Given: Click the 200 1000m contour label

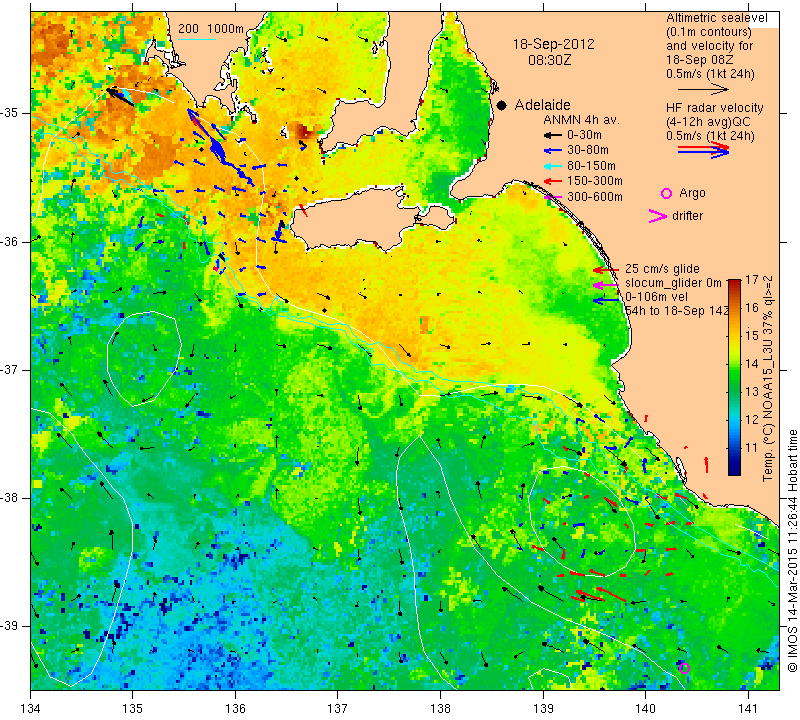Looking at the screenshot, I should 211,29.
